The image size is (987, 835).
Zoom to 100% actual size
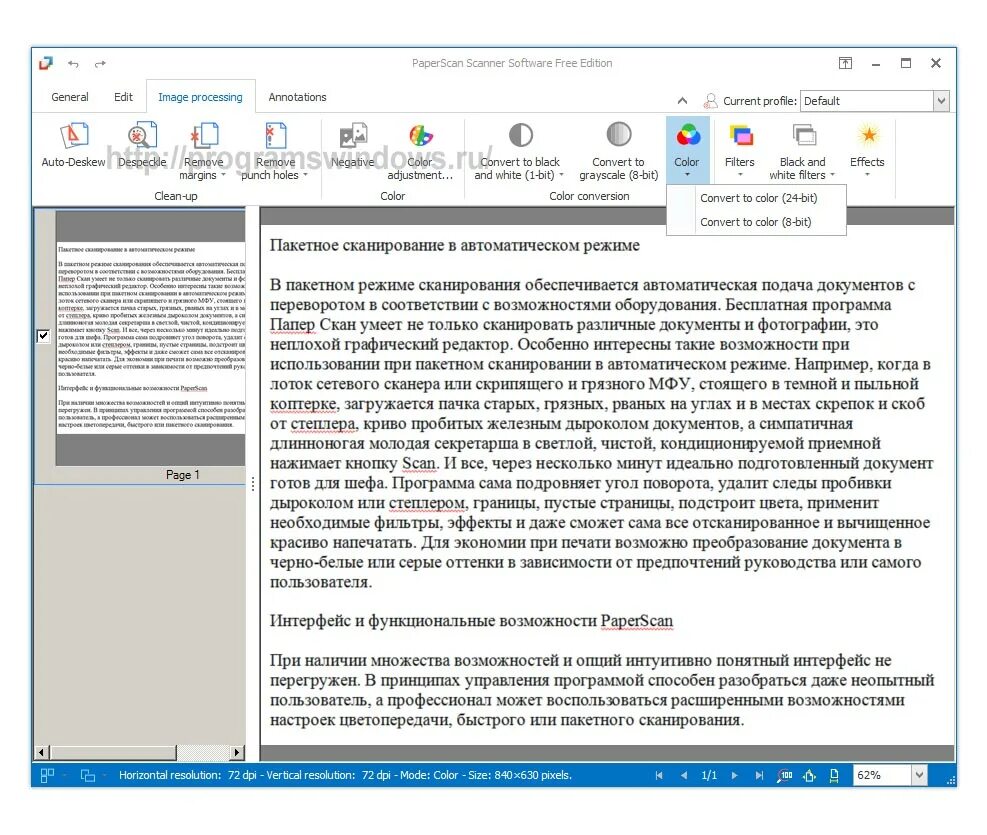pos(785,775)
